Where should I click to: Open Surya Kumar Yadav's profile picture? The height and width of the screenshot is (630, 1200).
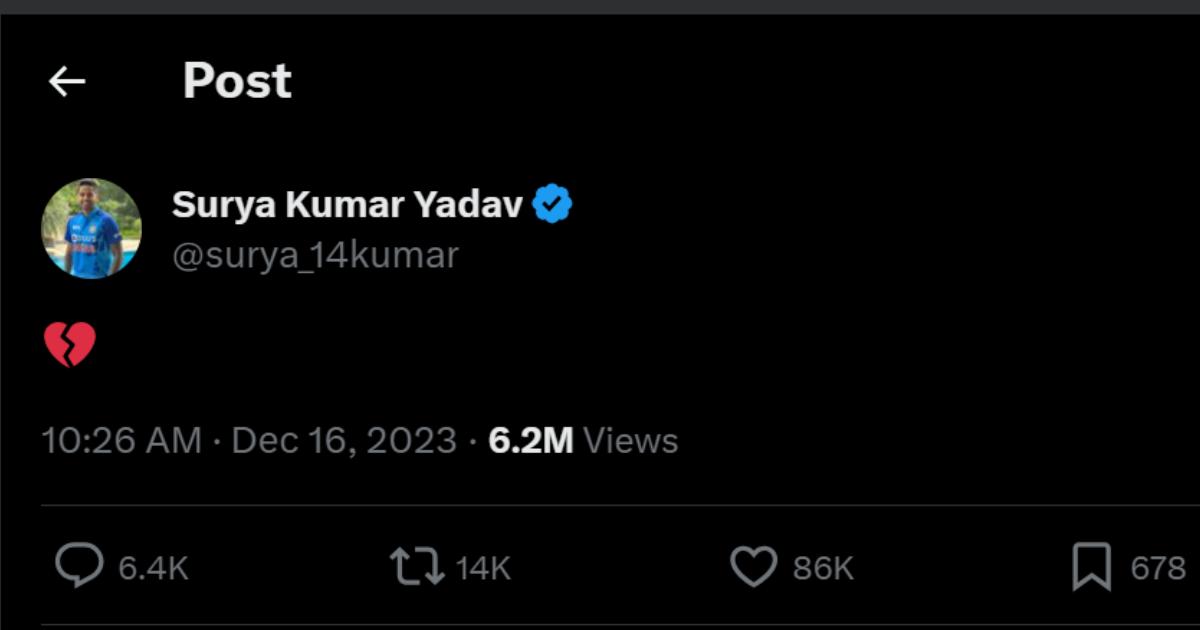(91, 229)
